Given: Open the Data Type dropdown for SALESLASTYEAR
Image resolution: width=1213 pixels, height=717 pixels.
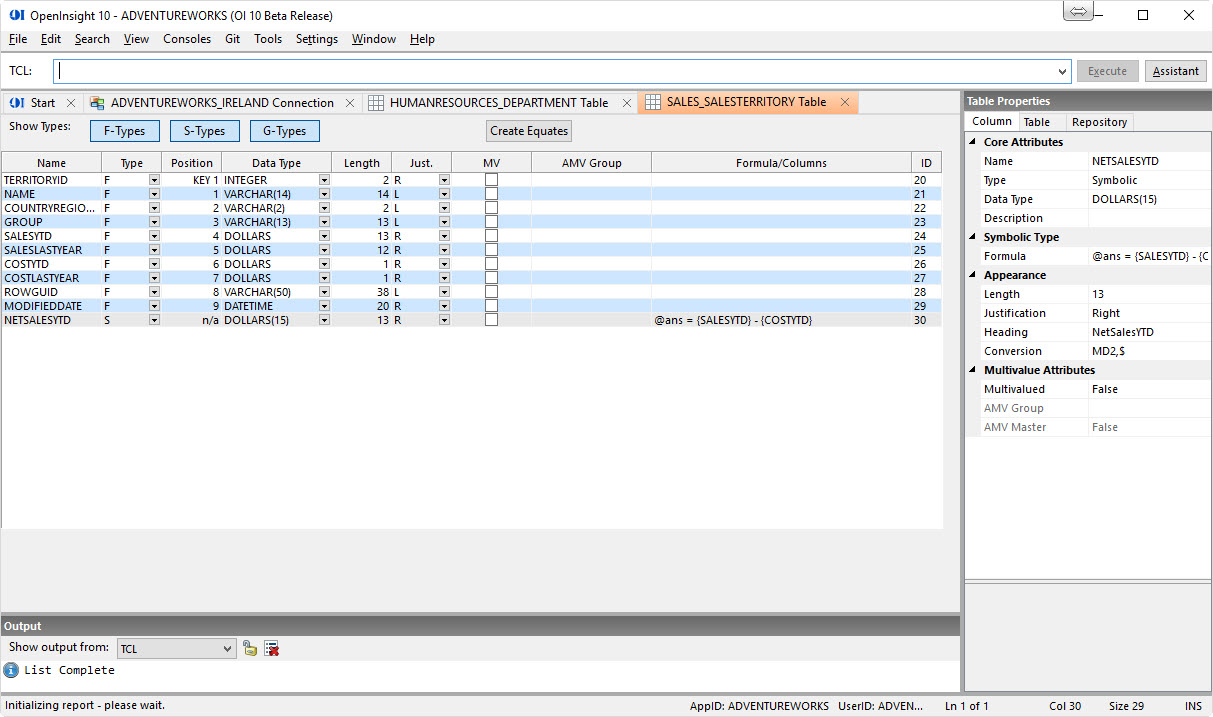Looking at the screenshot, I should tap(324, 250).
